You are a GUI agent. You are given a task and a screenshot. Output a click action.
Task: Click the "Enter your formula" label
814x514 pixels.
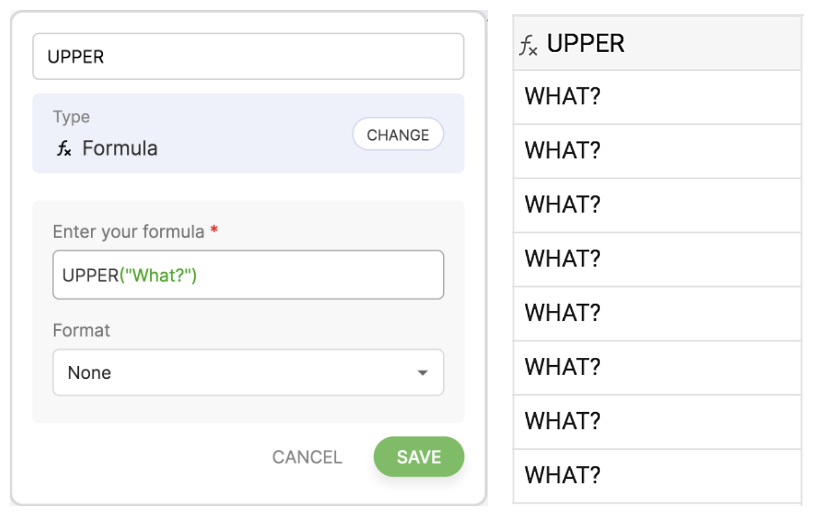128,231
